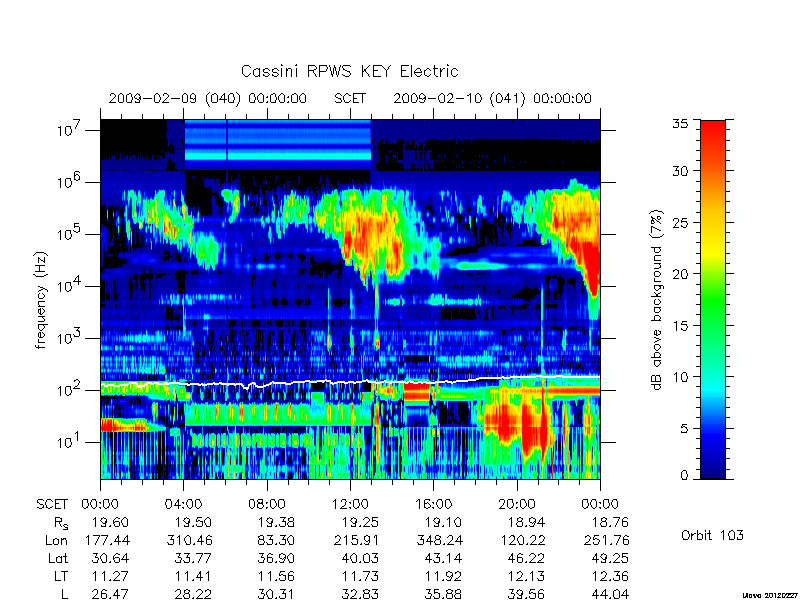Image resolution: width=800 pixels, height=600 pixels.
Task: Select the L-shell value 39.56
Action: pos(526,594)
